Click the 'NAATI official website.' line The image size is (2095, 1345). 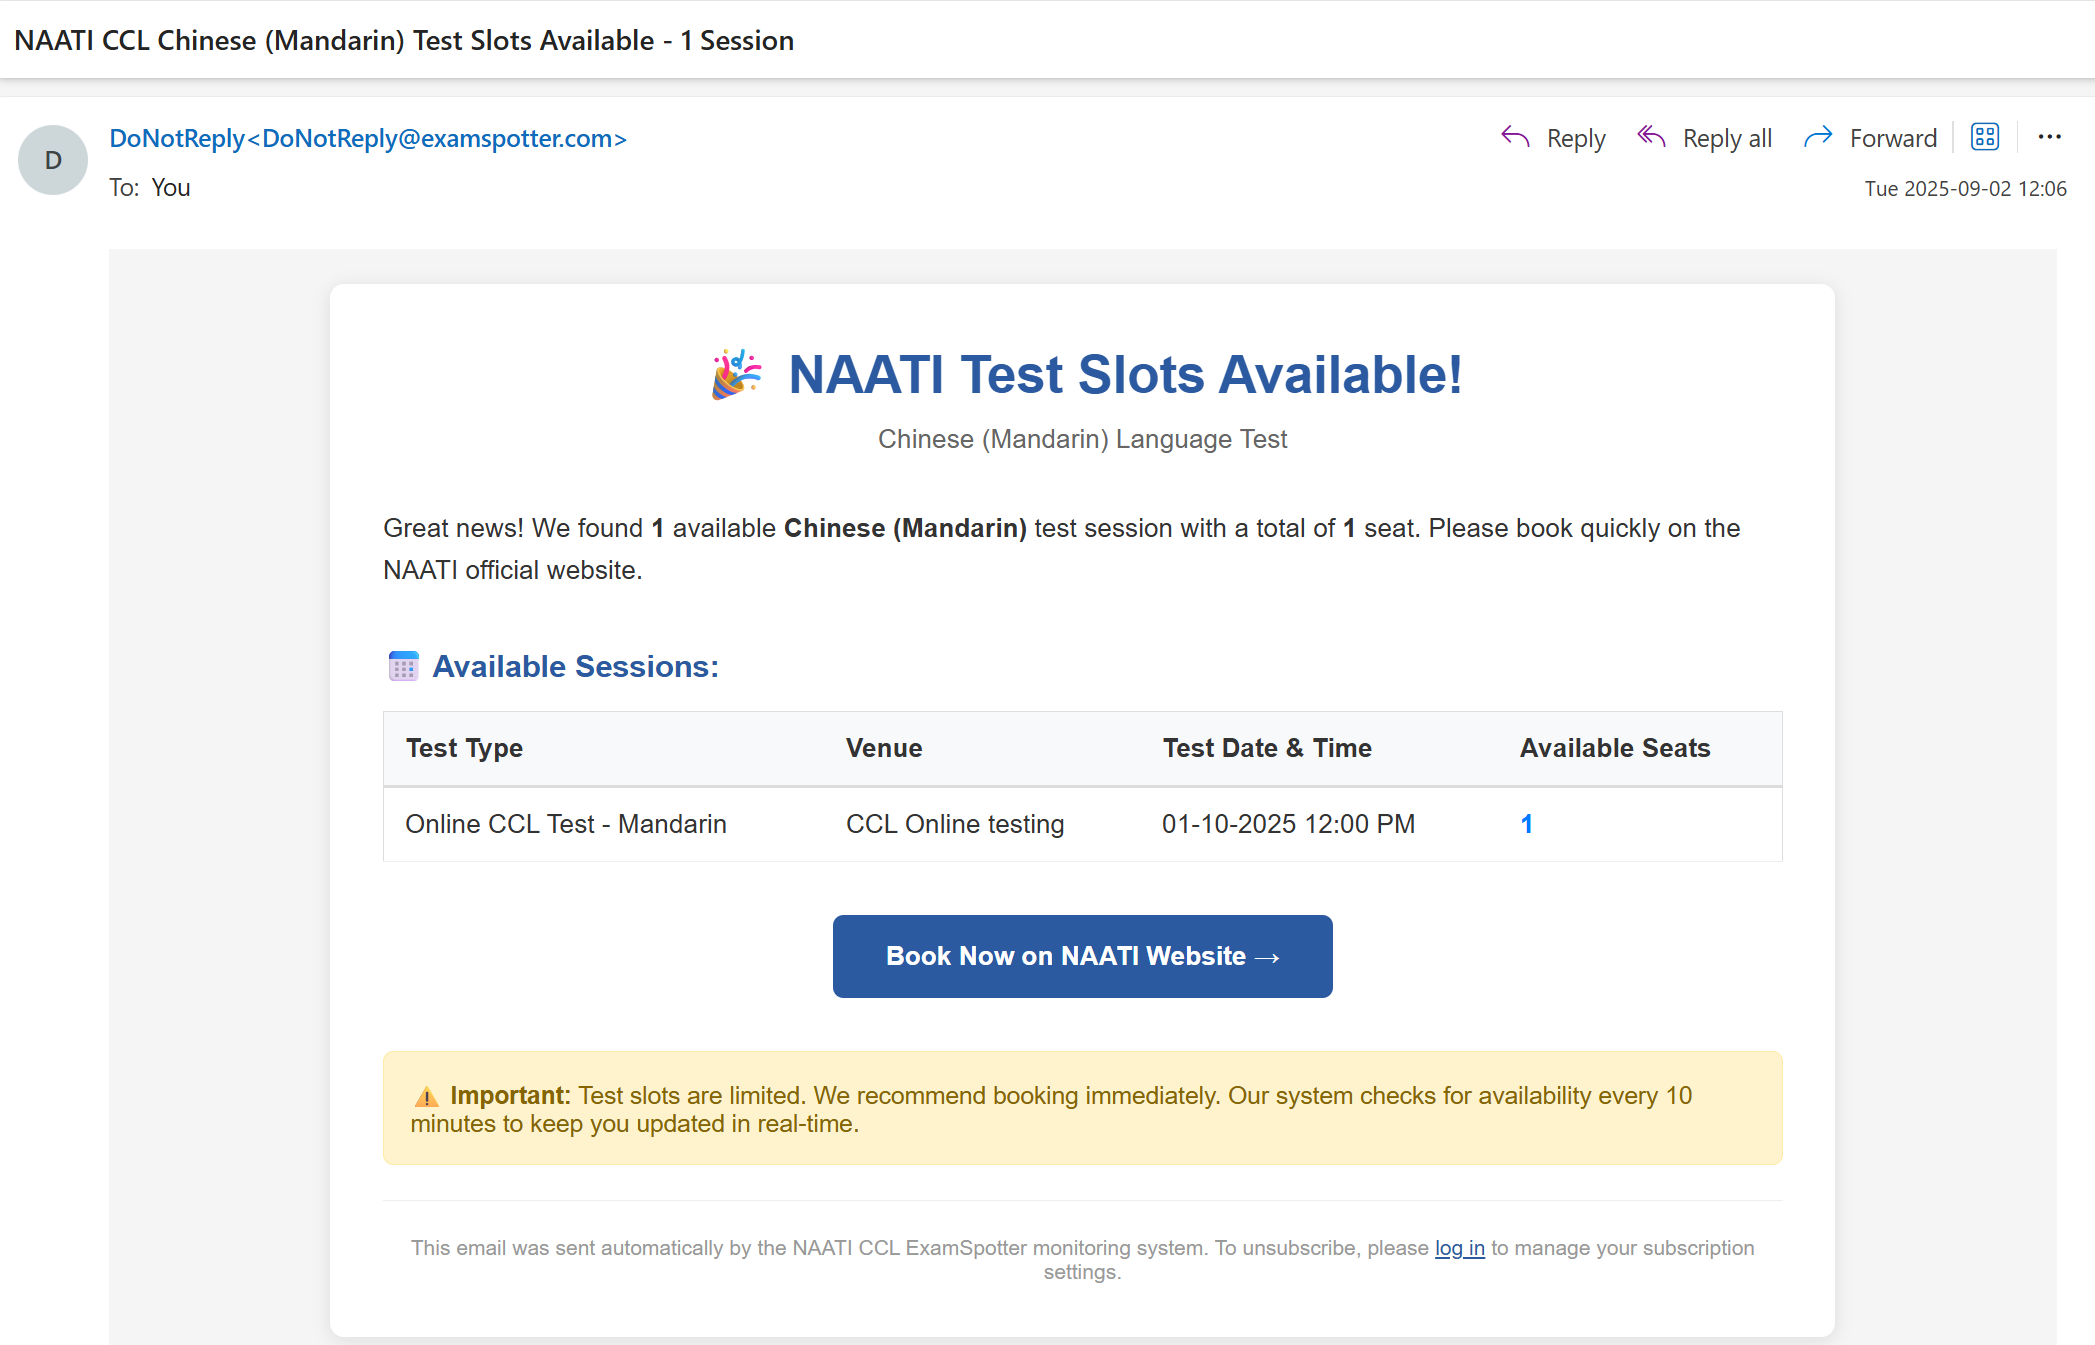[512, 570]
